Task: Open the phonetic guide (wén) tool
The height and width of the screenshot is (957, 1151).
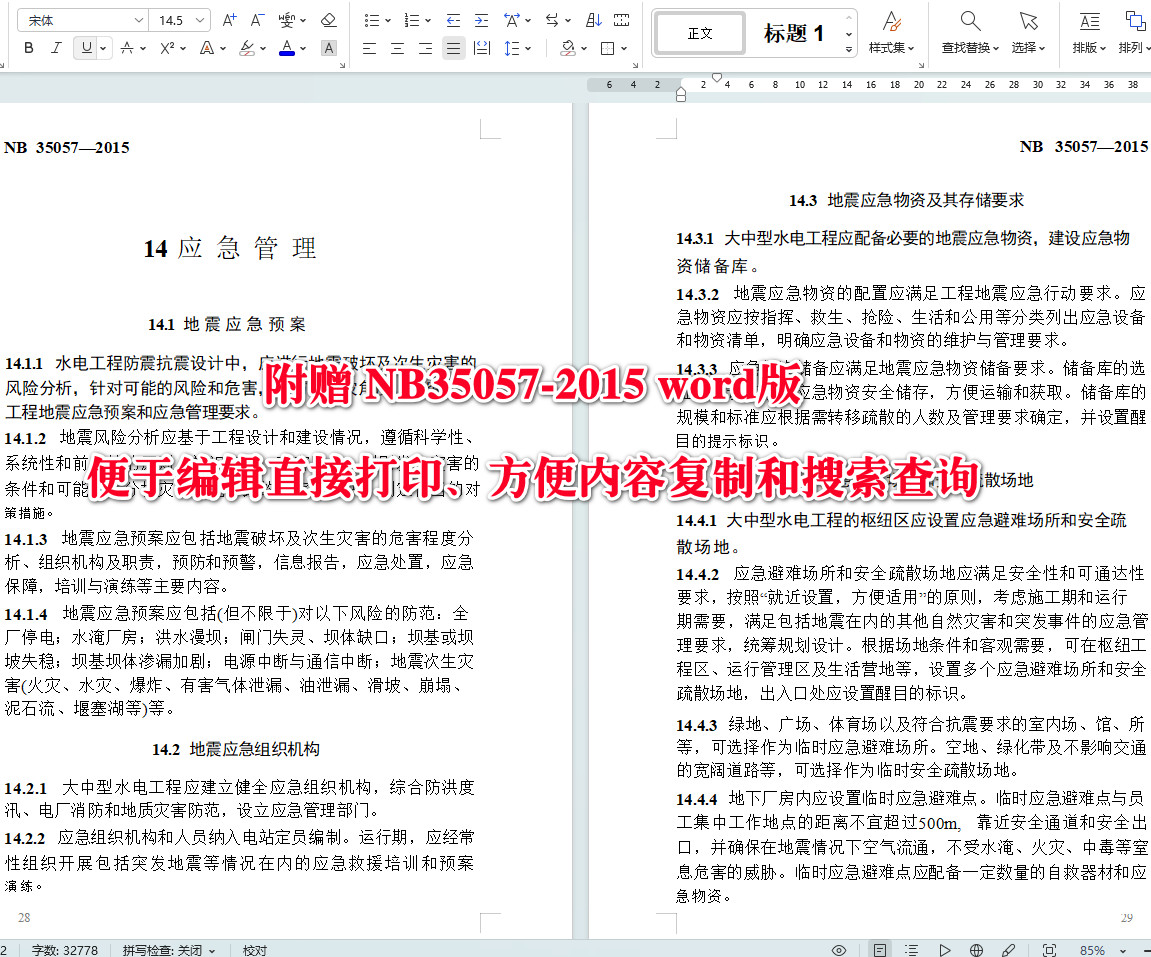Action: pyautogui.click(x=287, y=21)
